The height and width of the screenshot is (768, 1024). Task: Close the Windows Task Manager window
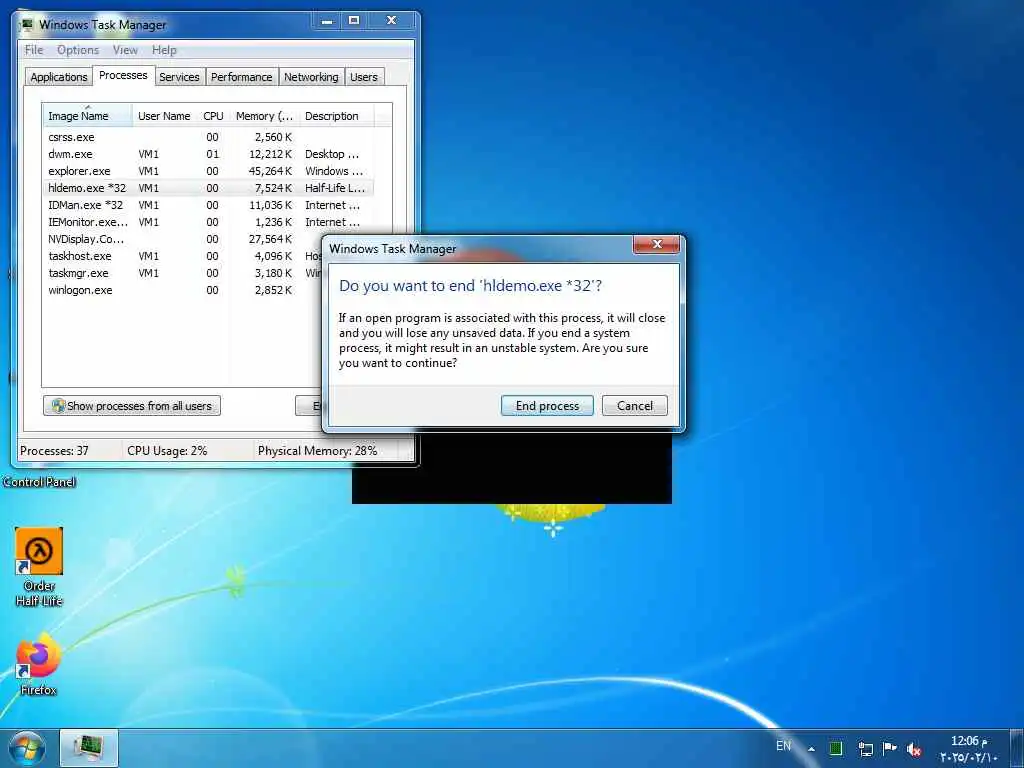tap(391, 21)
